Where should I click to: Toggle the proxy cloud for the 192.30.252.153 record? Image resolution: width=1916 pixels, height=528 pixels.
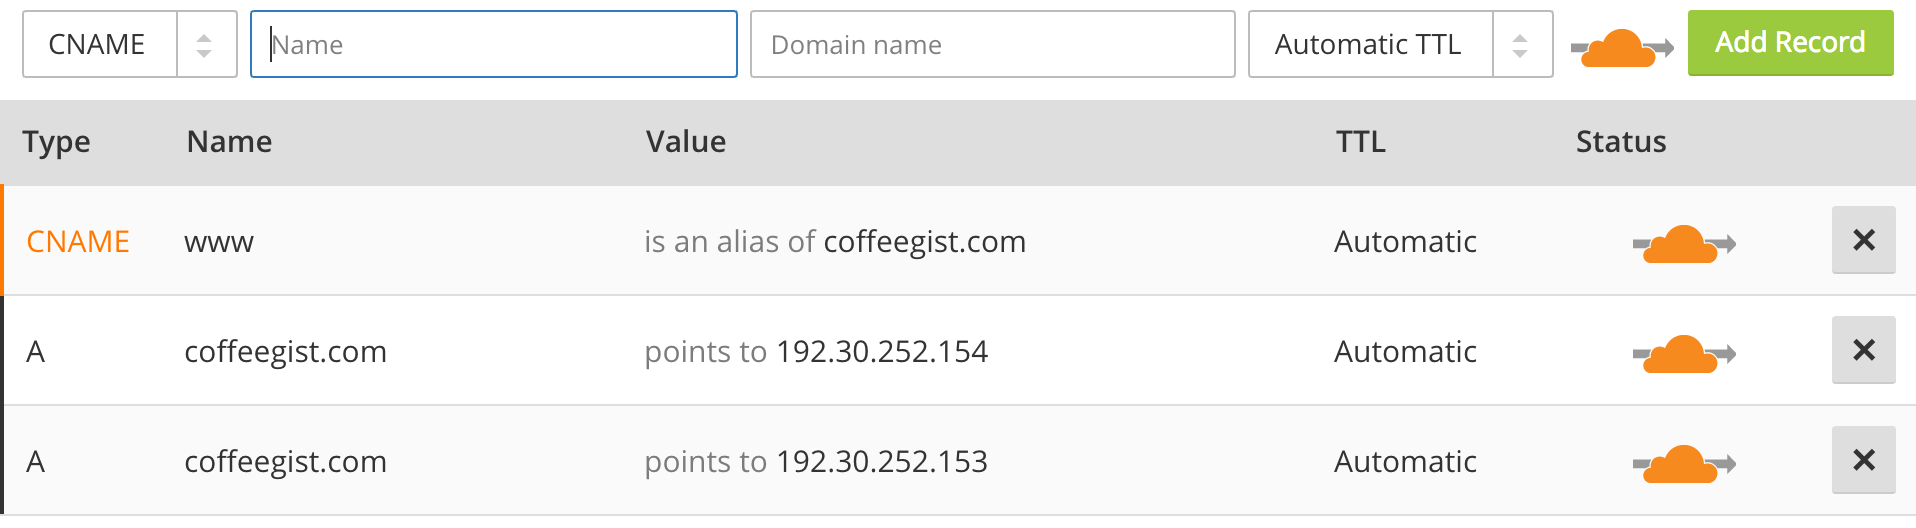(x=1684, y=464)
